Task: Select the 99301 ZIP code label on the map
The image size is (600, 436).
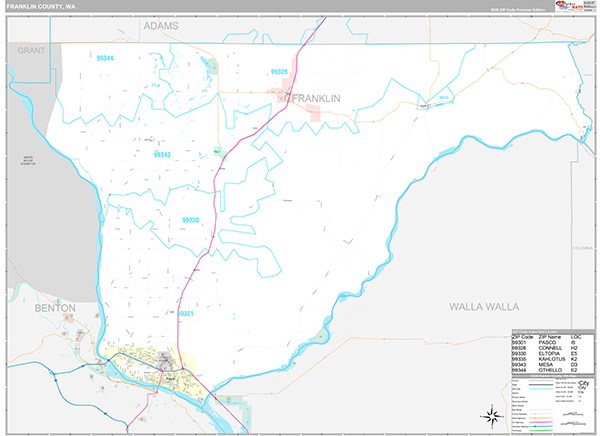Action: pyautogui.click(x=185, y=314)
